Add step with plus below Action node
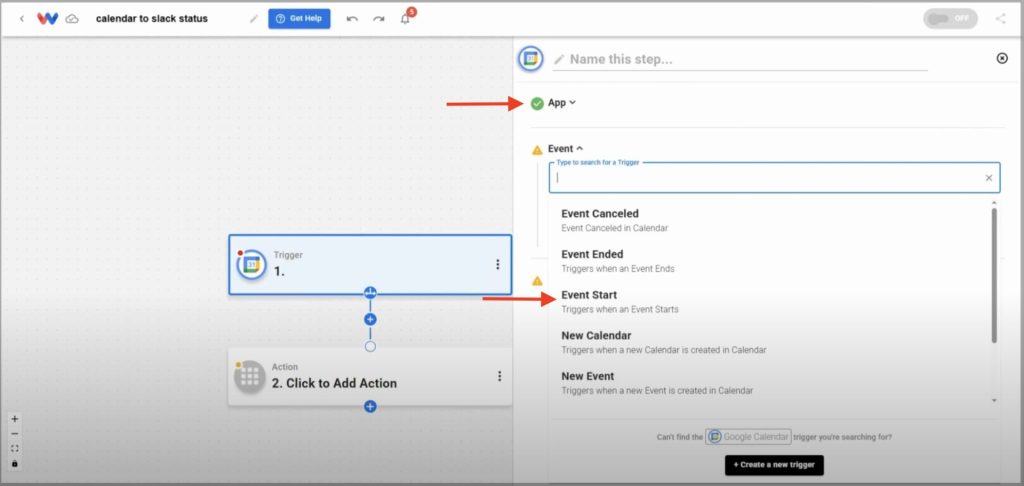The image size is (1024, 486). point(370,406)
